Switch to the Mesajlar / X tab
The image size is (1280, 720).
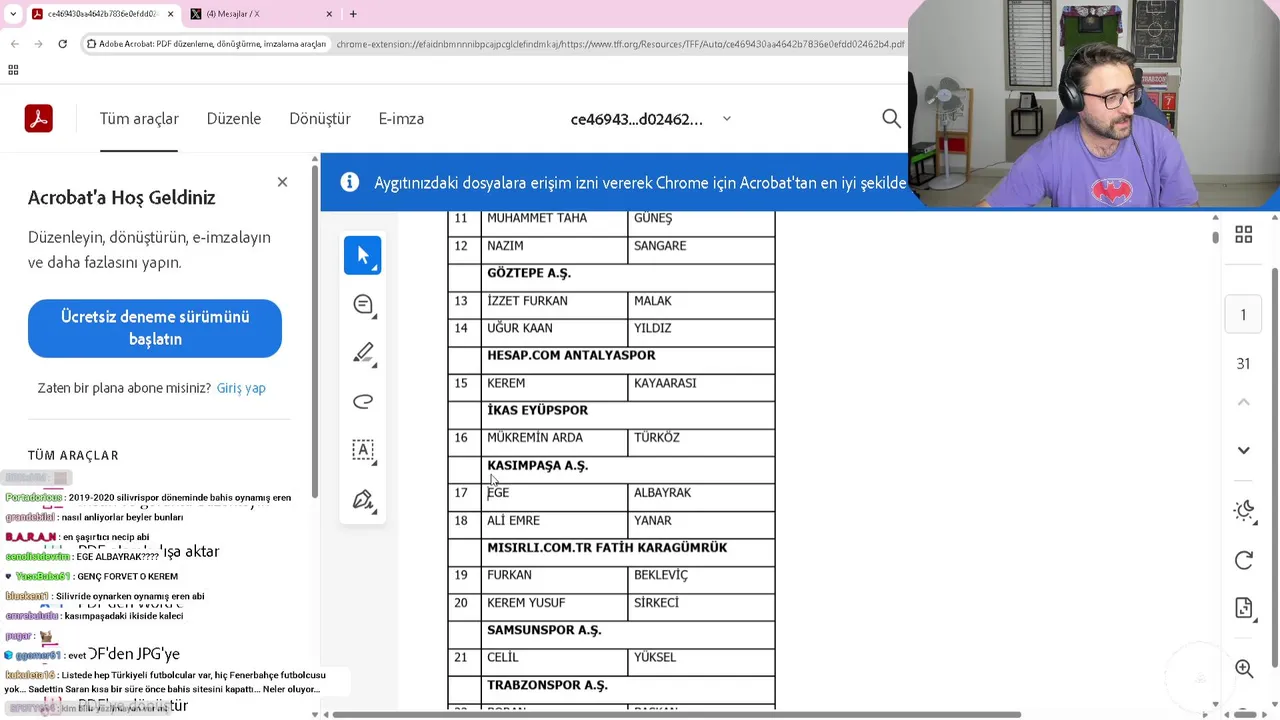pos(260,14)
